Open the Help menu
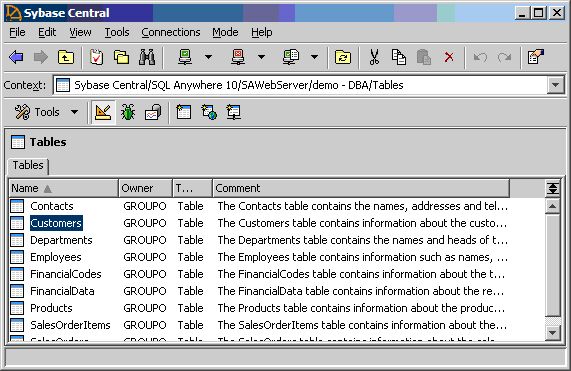The width and height of the screenshot is (571, 371). 261,32
